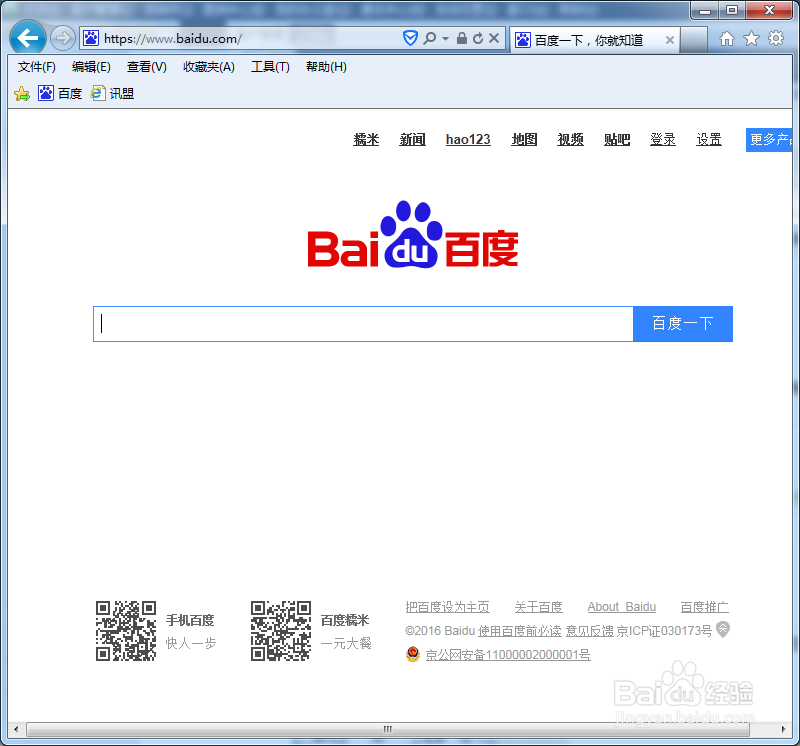The image size is (800, 746).
Task: Click the address bar search magnifier
Action: [430, 38]
